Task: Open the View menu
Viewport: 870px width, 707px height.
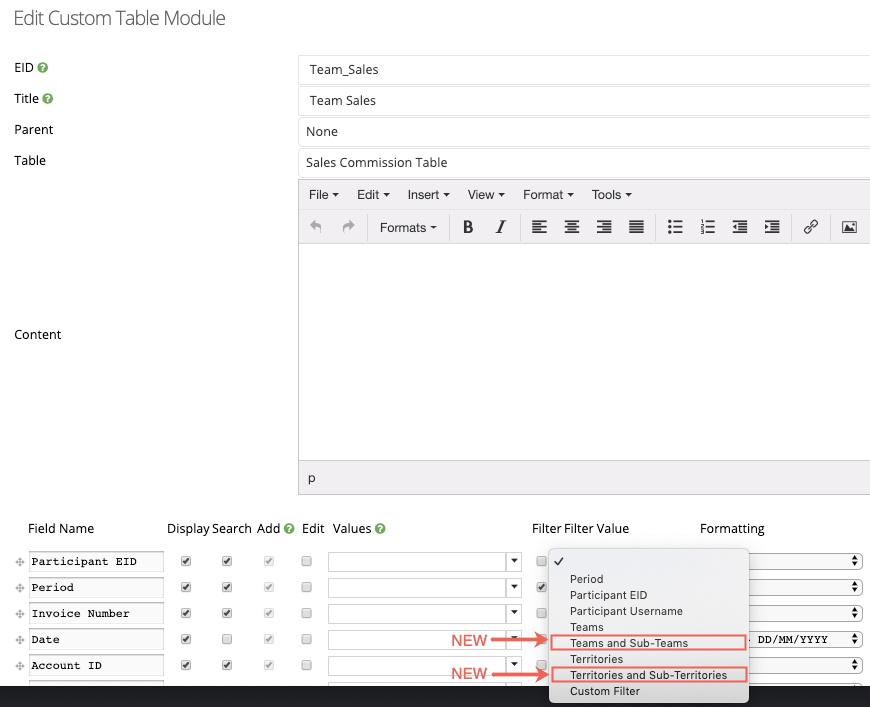Action: (x=486, y=195)
